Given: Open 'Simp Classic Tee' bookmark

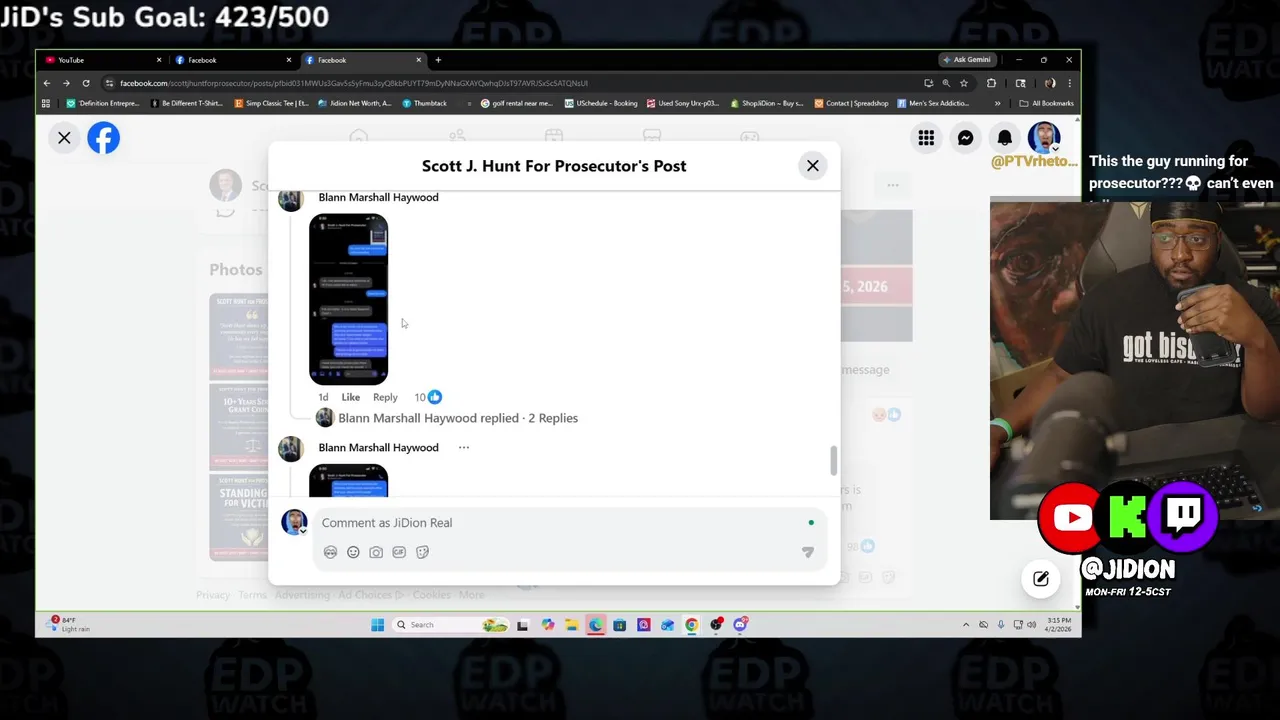Looking at the screenshot, I should pos(271,103).
